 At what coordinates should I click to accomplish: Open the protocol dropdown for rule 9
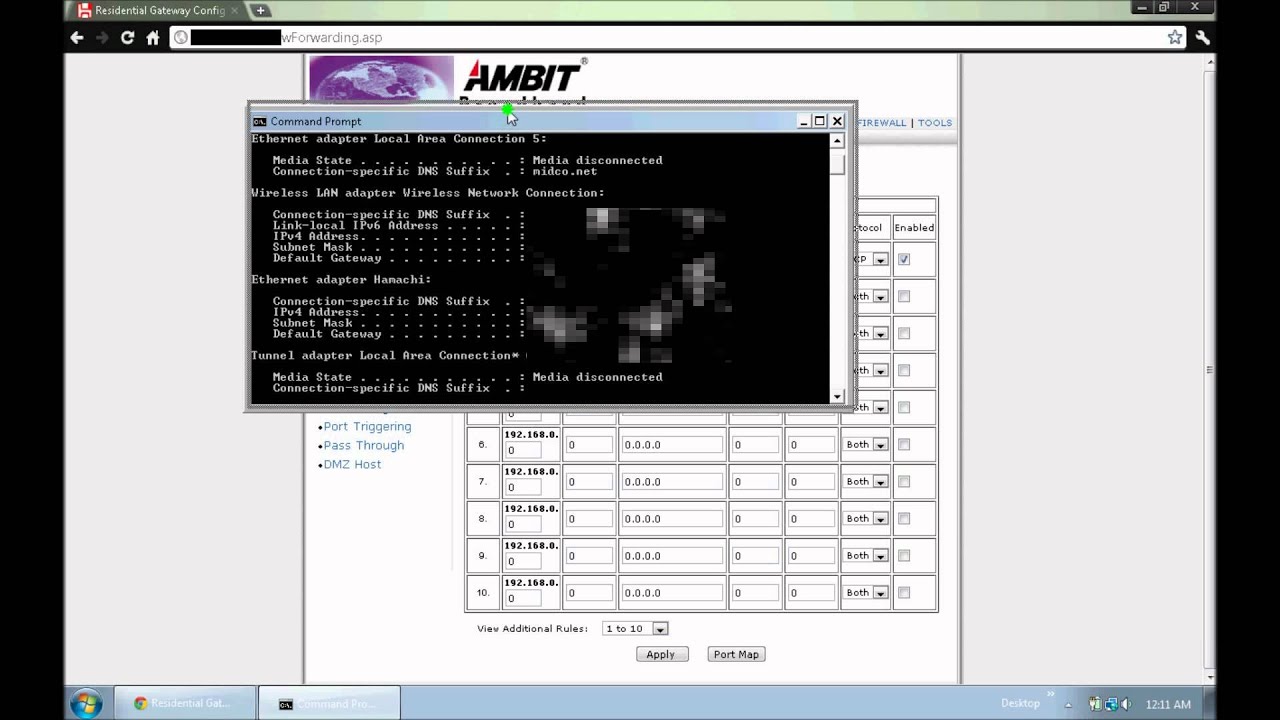865,556
